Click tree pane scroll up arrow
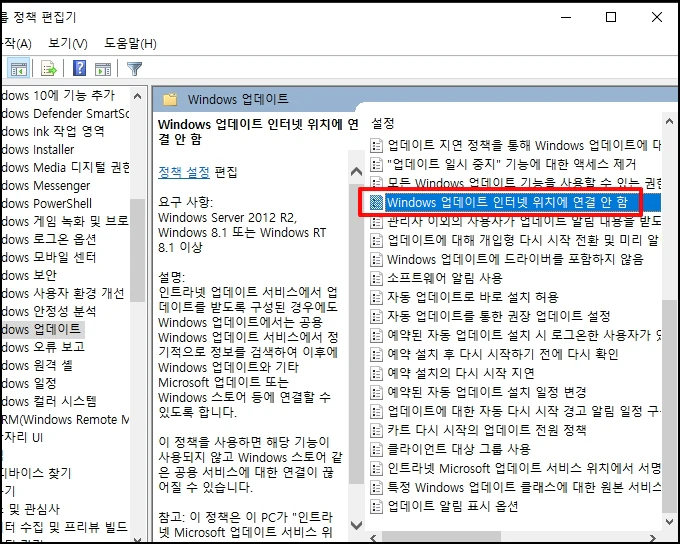The image size is (680, 544). coord(137,96)
